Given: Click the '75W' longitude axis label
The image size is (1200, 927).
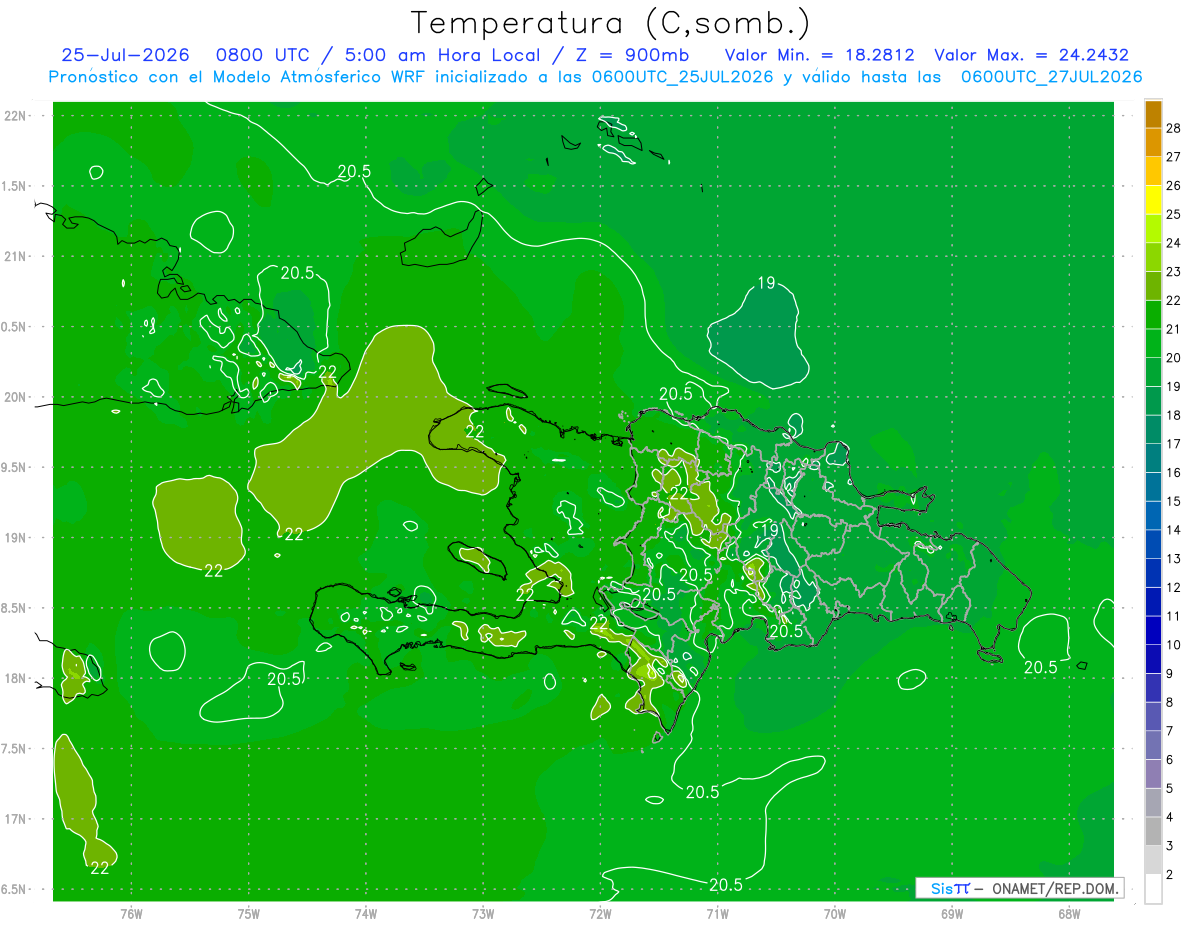Looking at the screenshot, I should pyautogui.click(x=249, y=913).
